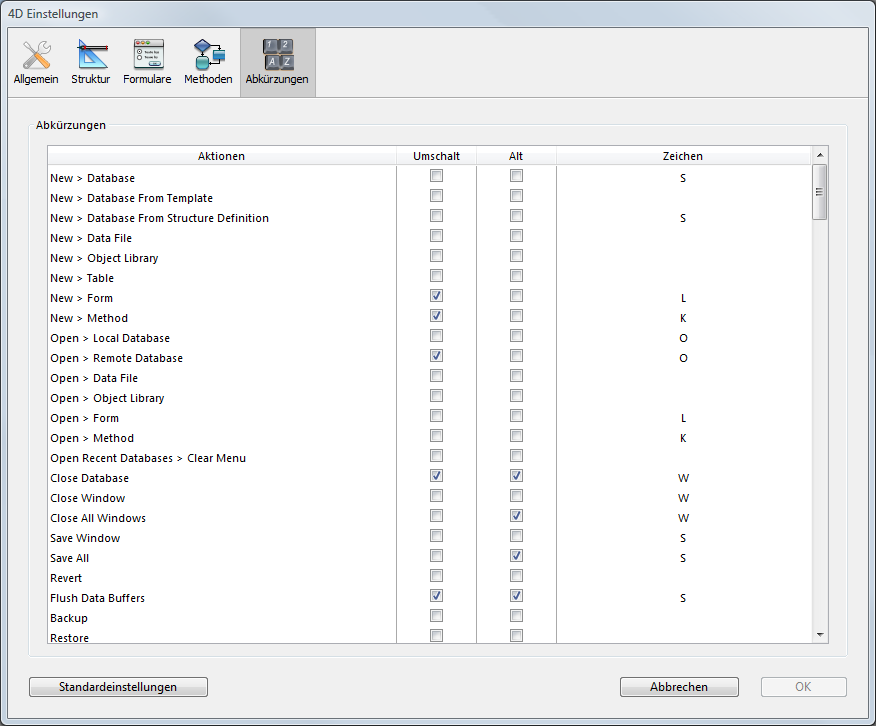
Task: Toggle Alt checkbox for Save All
Action: pyautogui.click(x=516, y=556)
